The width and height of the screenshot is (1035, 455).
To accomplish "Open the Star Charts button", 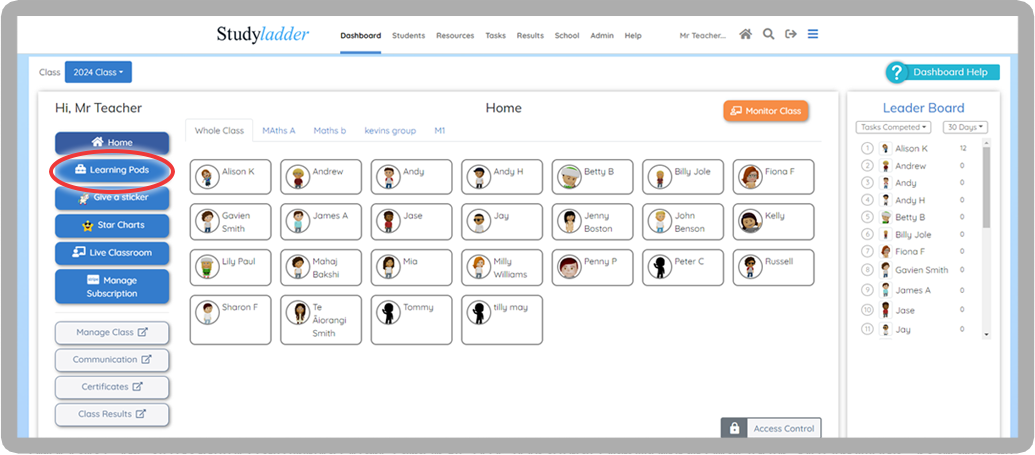I will click(x=112, y=225).
